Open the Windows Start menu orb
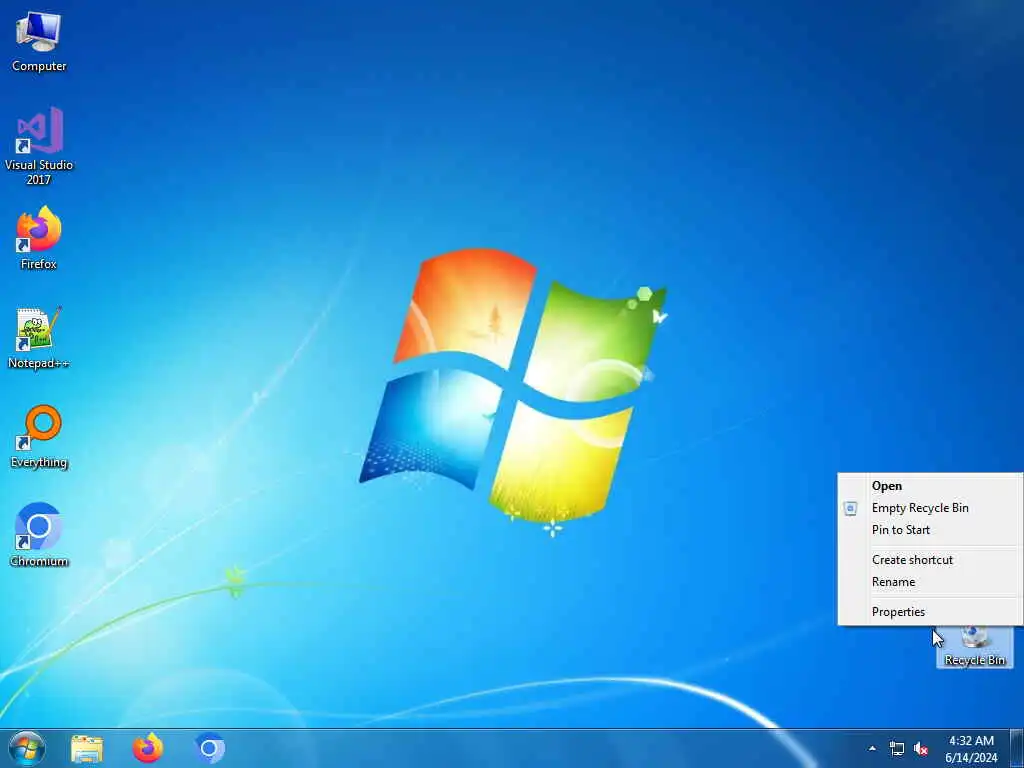 pyautogui.click(x=27, y=748)
